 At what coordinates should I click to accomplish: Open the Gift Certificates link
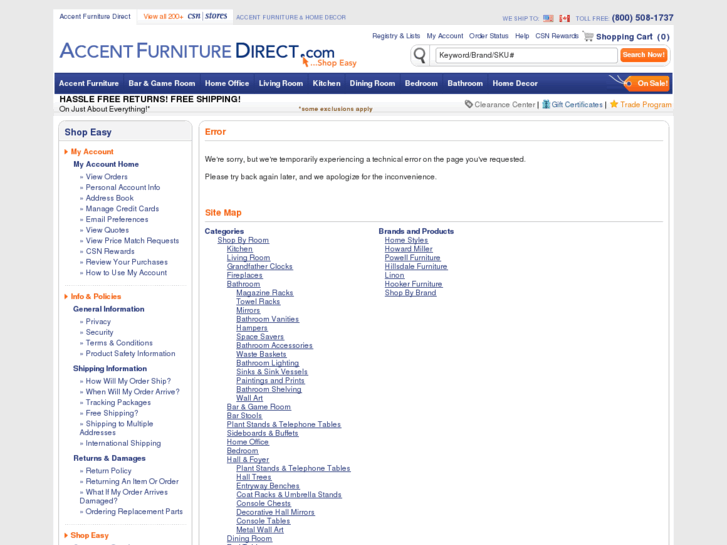coord(577,105)
